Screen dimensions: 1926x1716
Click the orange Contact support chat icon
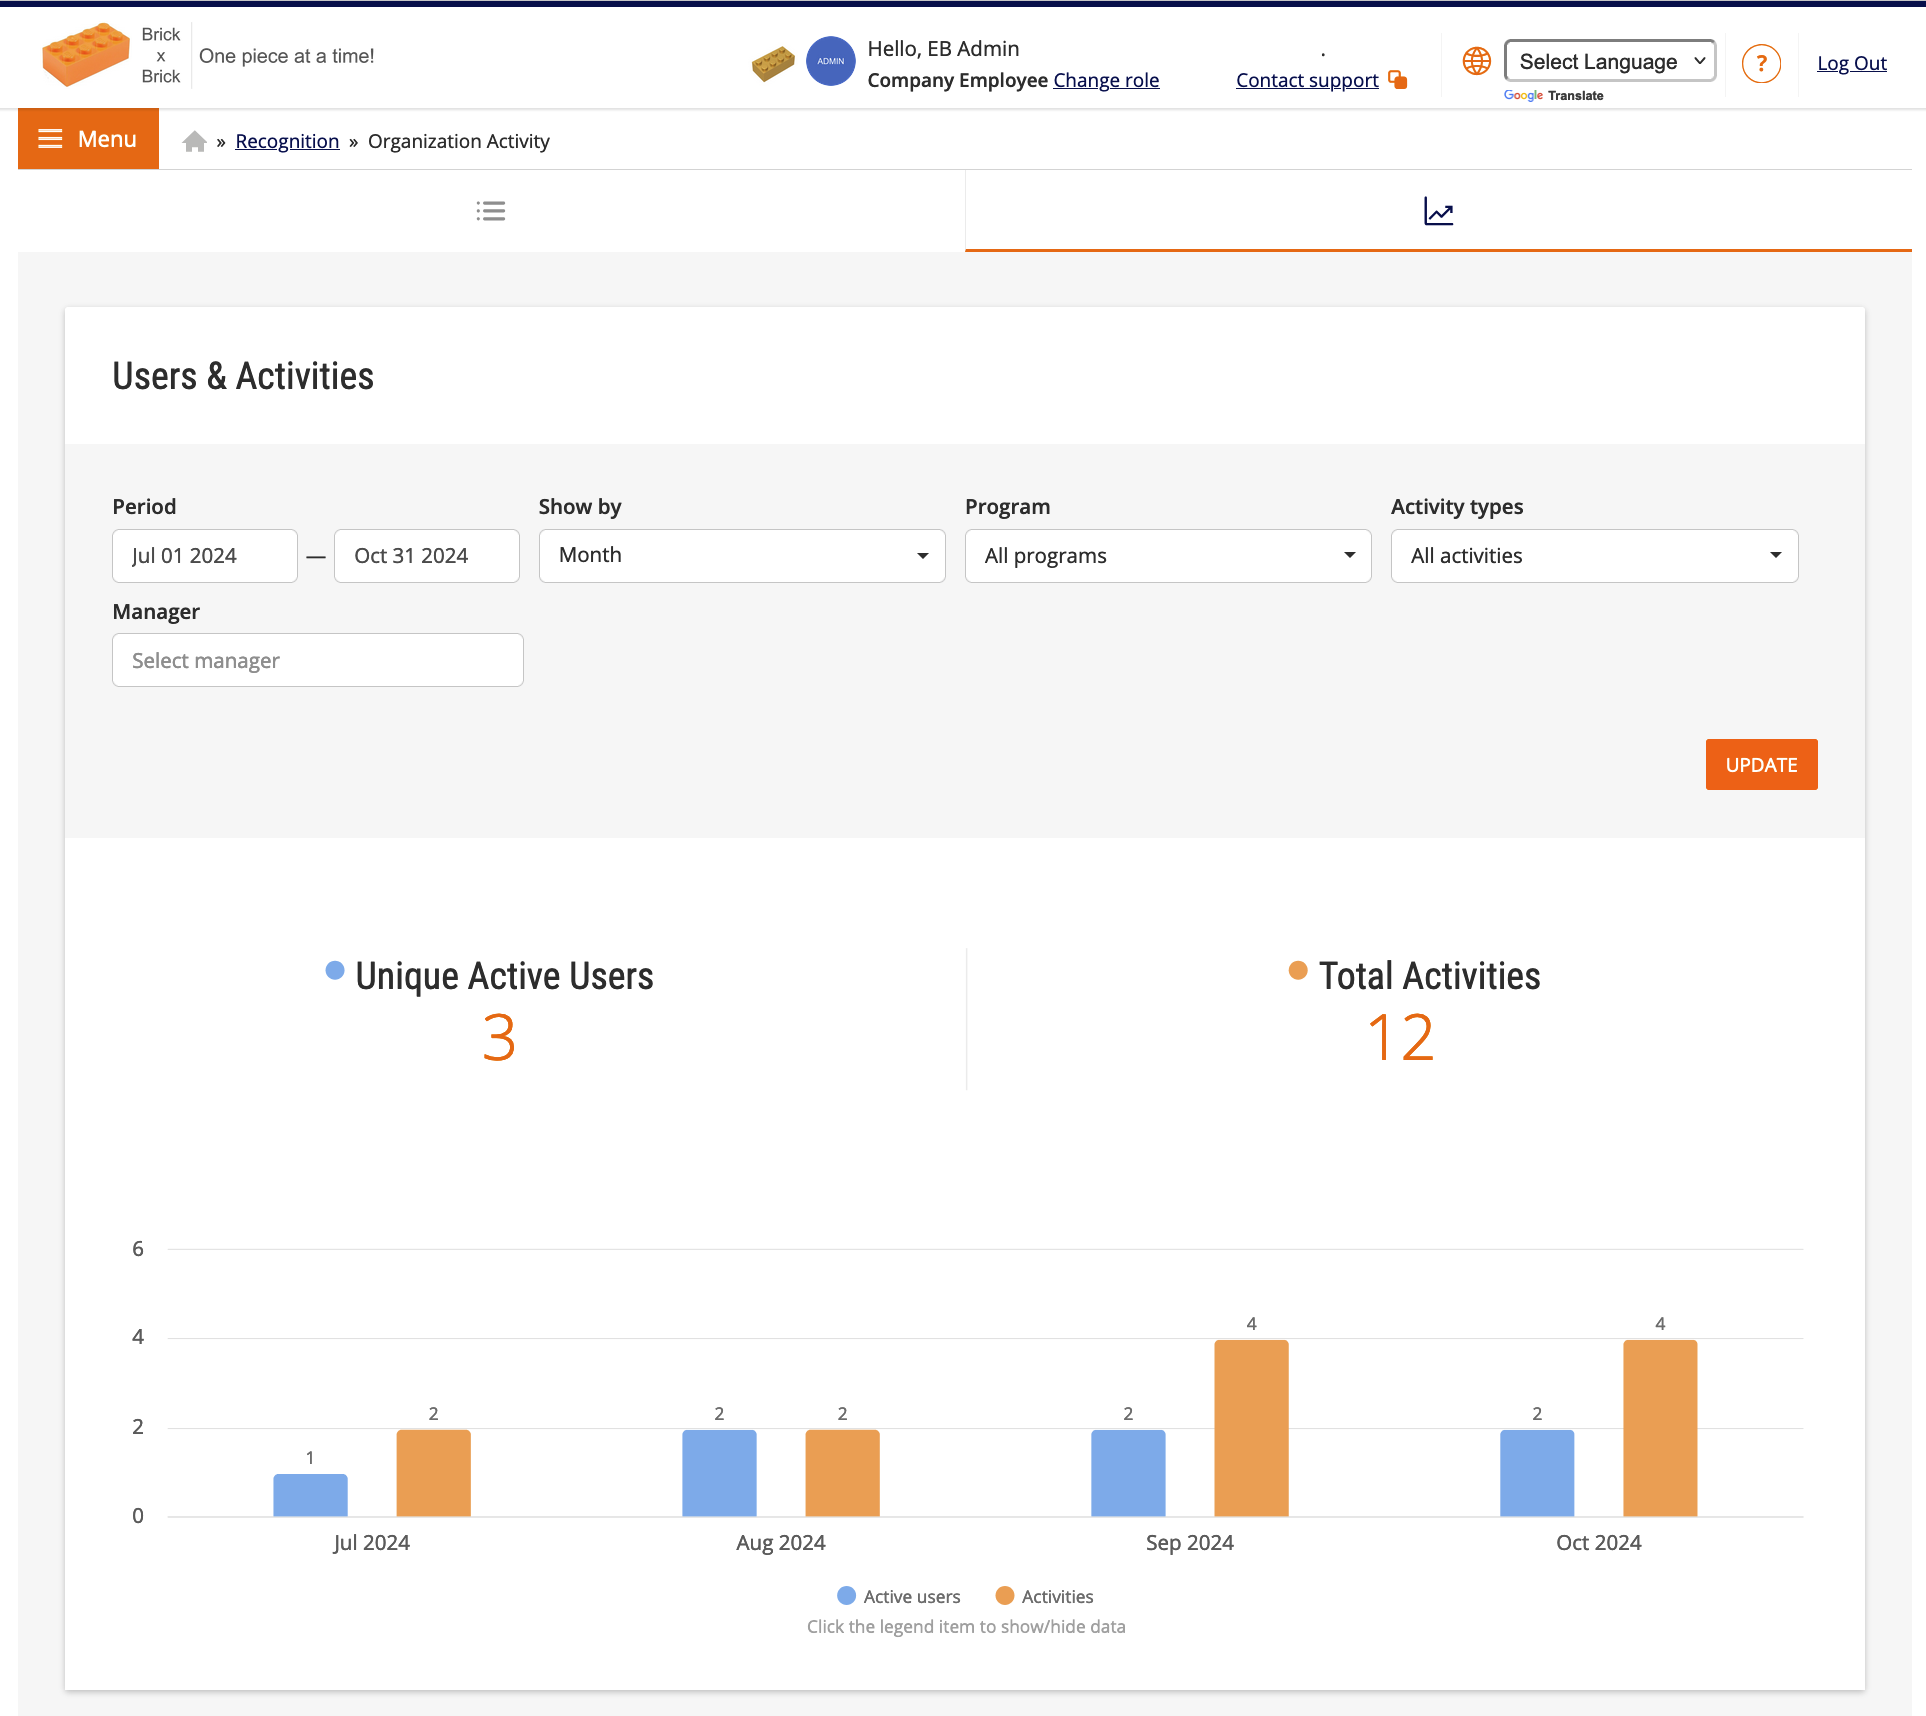(1398, 80)
